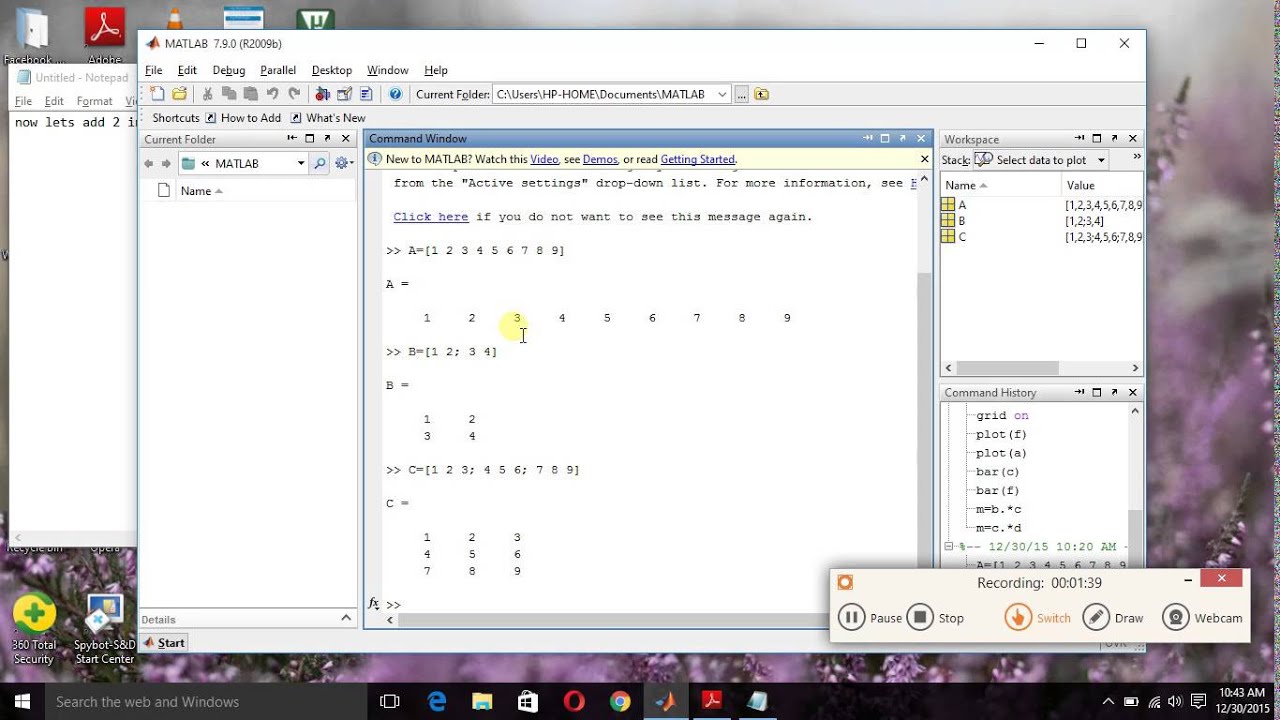Screen dimensions: 1280x720
Task: Click the Getting Started link
Action: [x=697, y=159]
